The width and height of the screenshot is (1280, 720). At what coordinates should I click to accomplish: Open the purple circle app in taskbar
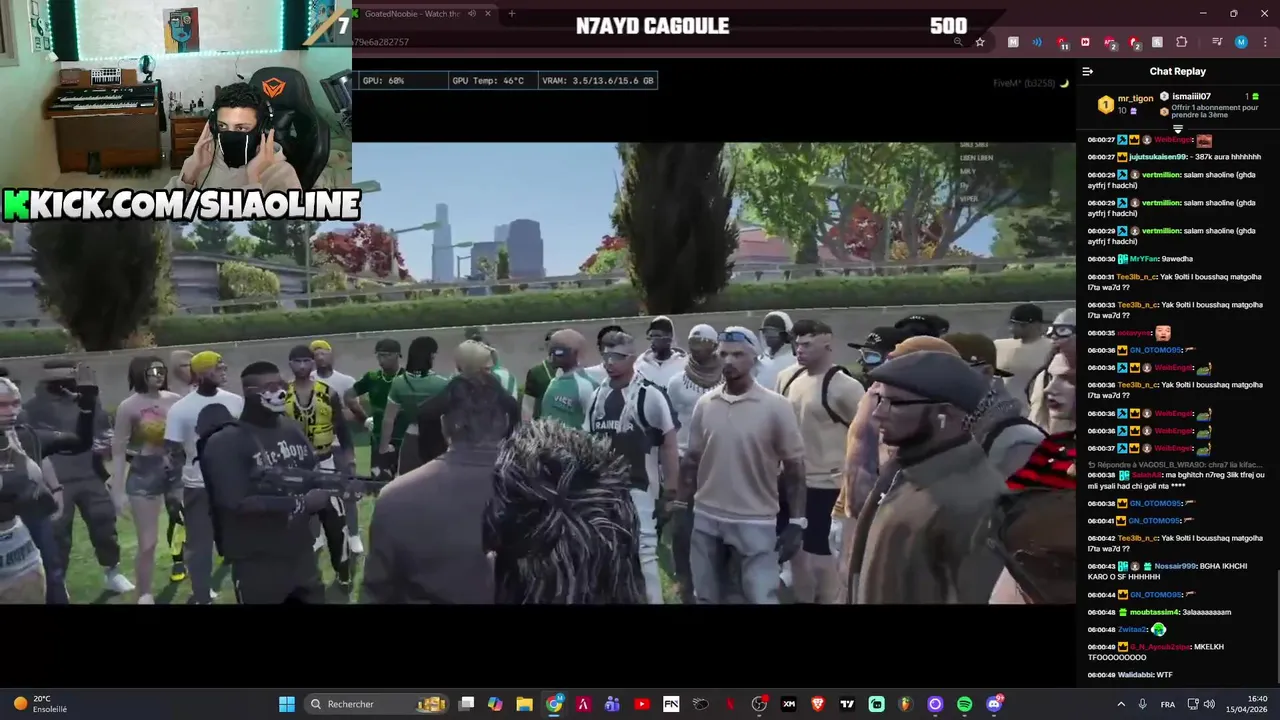click(x=935, y=704)
